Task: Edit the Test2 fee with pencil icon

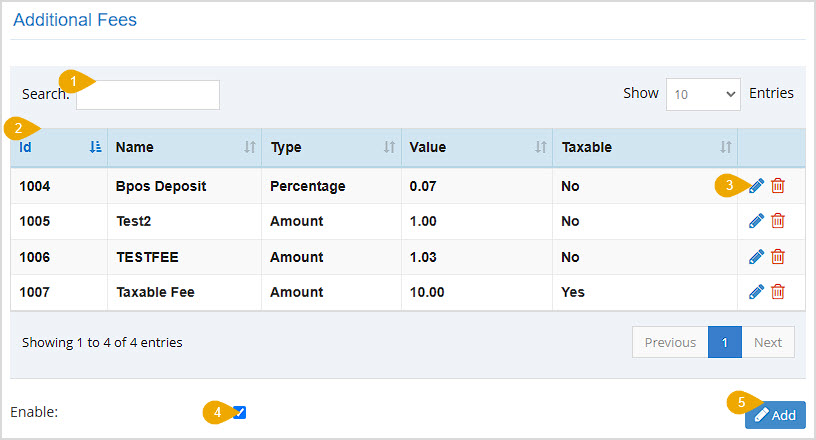Action: (756, 221)
